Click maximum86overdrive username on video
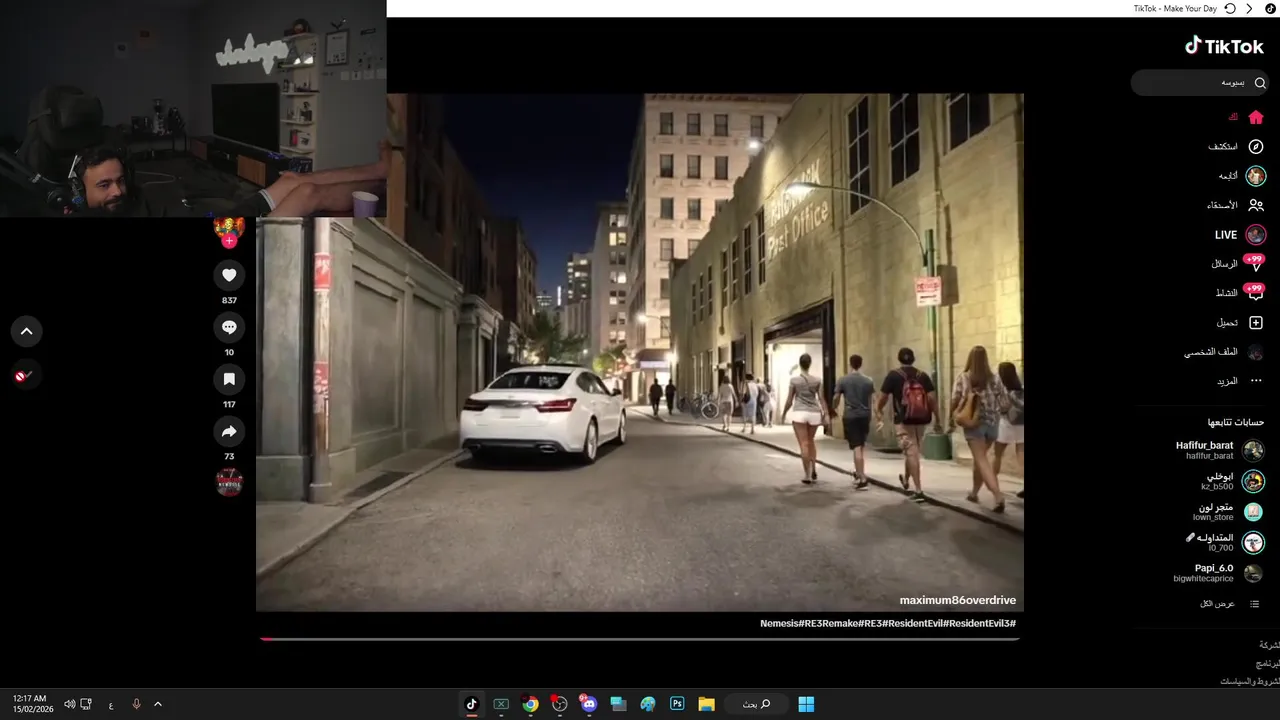The image size is (1280, 720). [957, 600]
